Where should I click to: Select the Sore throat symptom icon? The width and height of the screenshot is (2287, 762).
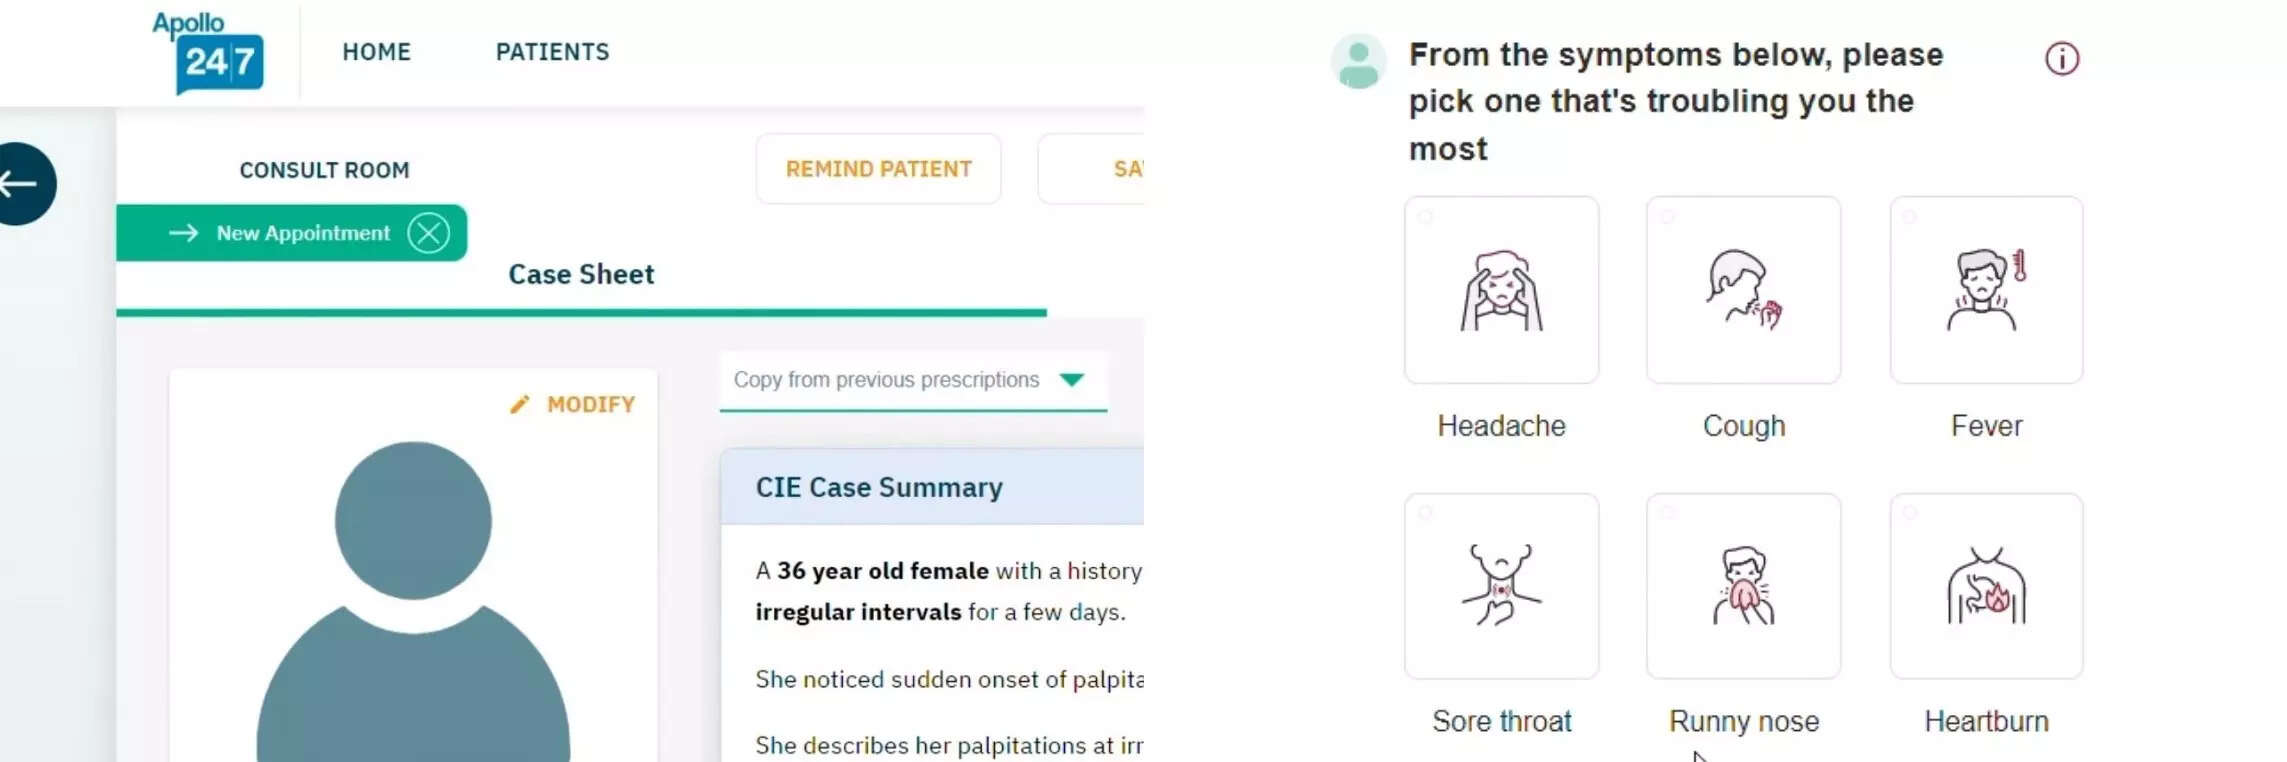1501,586
